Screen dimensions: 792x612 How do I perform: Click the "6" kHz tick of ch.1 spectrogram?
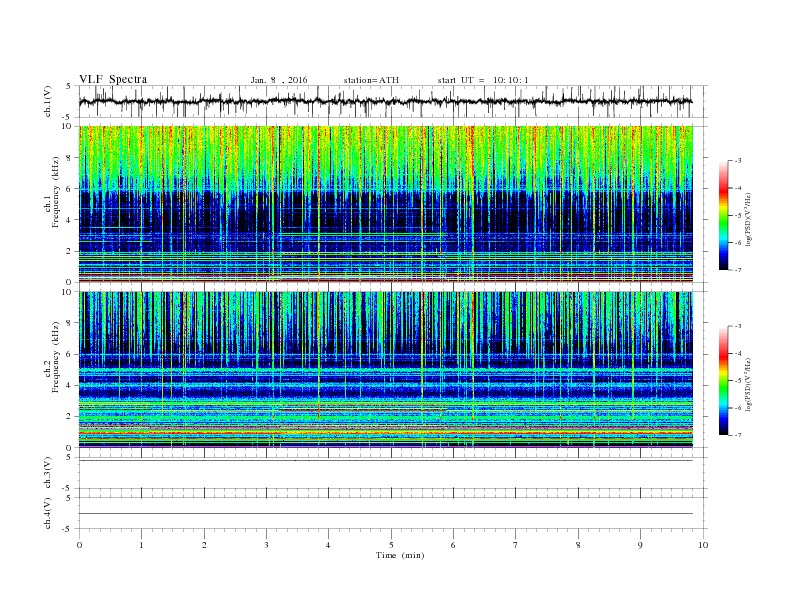pos(70,188)
